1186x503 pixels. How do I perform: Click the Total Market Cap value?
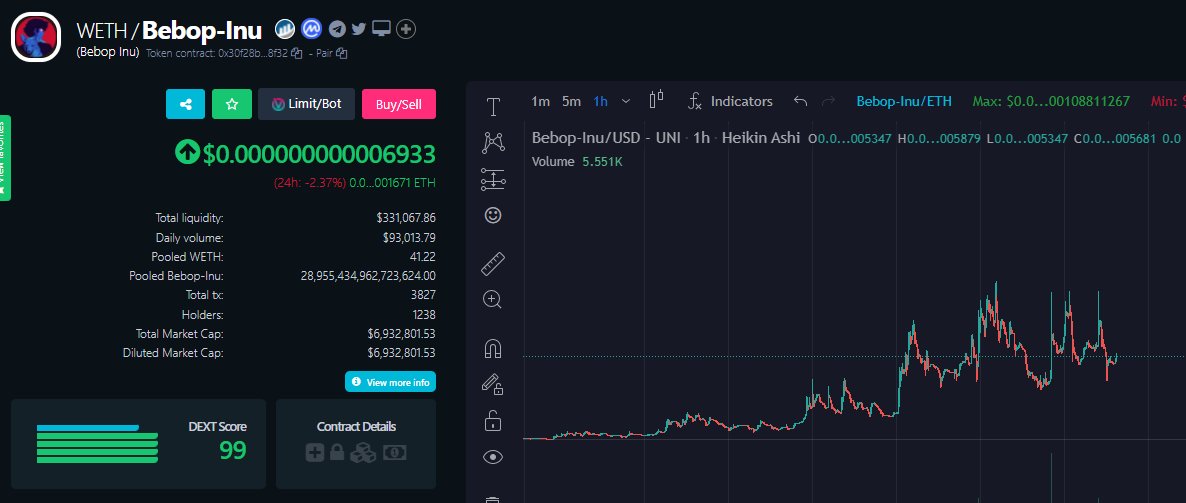(402, 334)
